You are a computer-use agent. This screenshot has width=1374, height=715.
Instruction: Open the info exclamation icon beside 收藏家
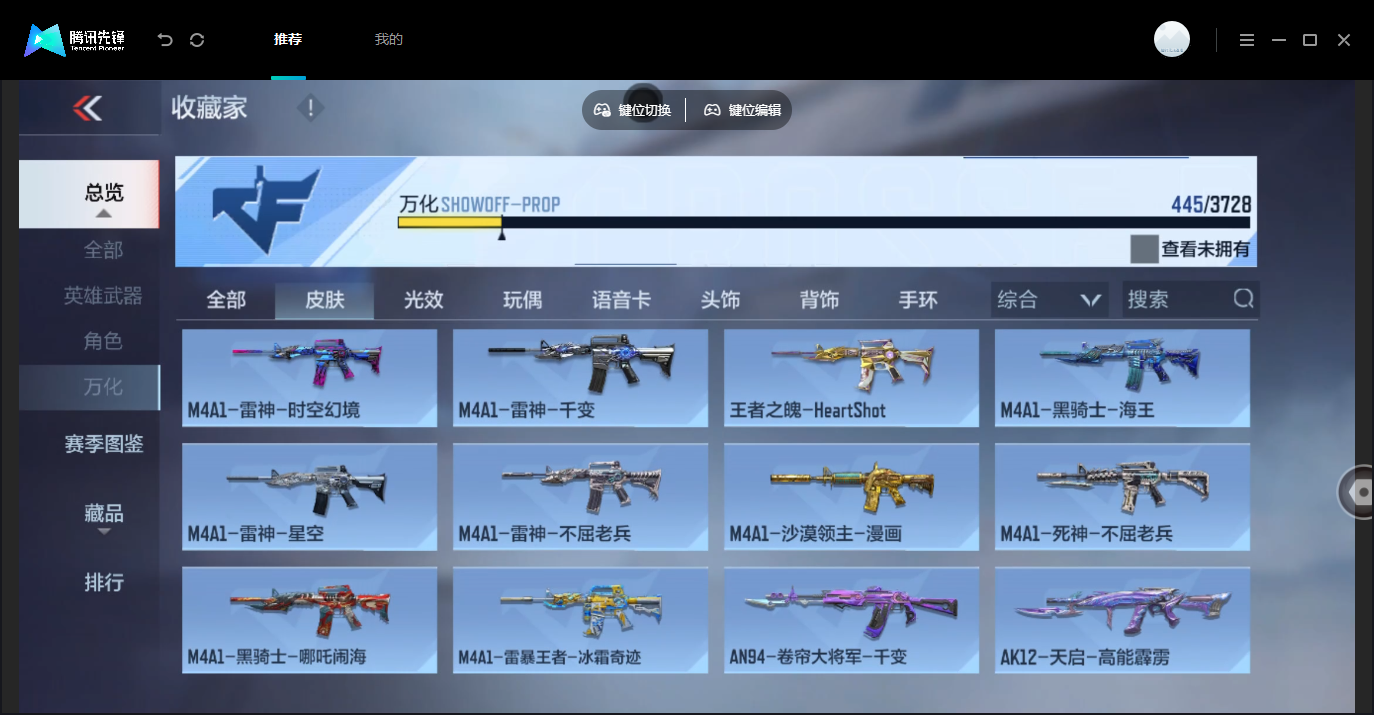click(310, 108)
